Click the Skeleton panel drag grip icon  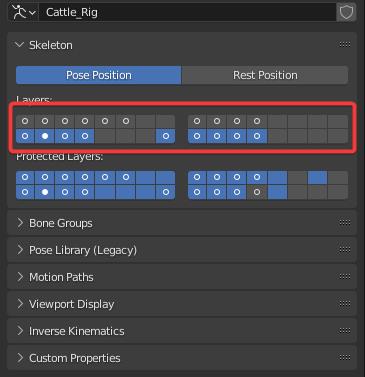click(345, 45)
